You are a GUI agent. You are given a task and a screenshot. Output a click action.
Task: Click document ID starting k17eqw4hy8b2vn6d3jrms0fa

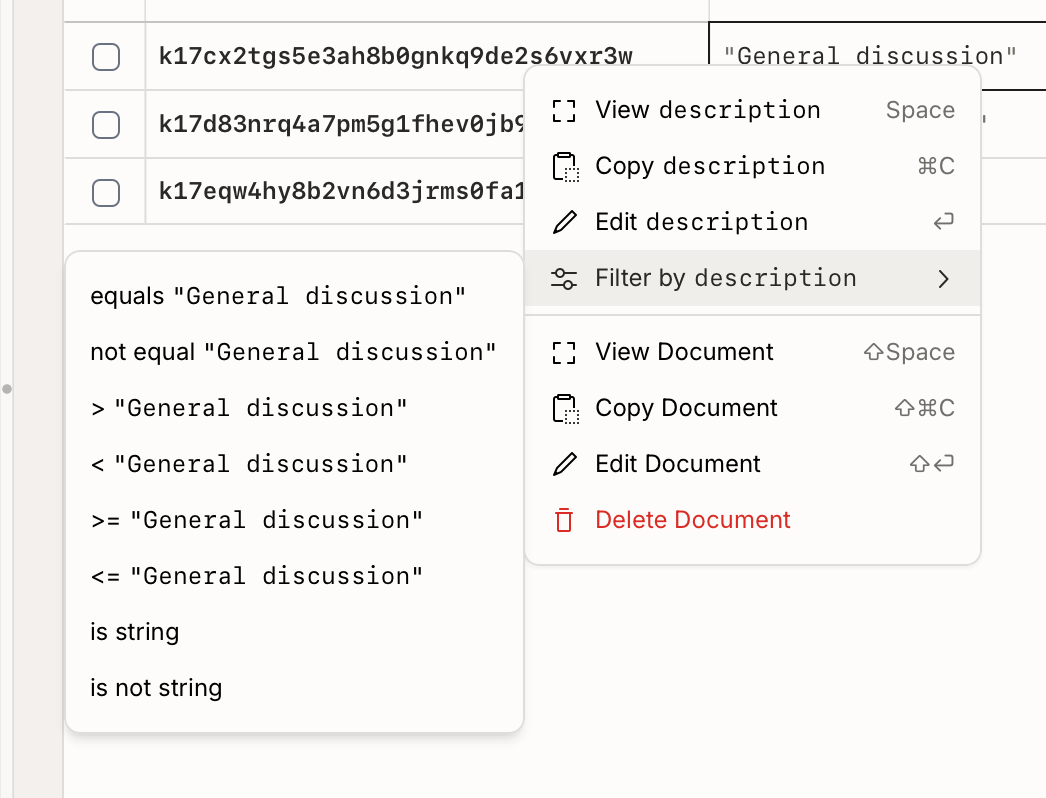click(342, 191)
